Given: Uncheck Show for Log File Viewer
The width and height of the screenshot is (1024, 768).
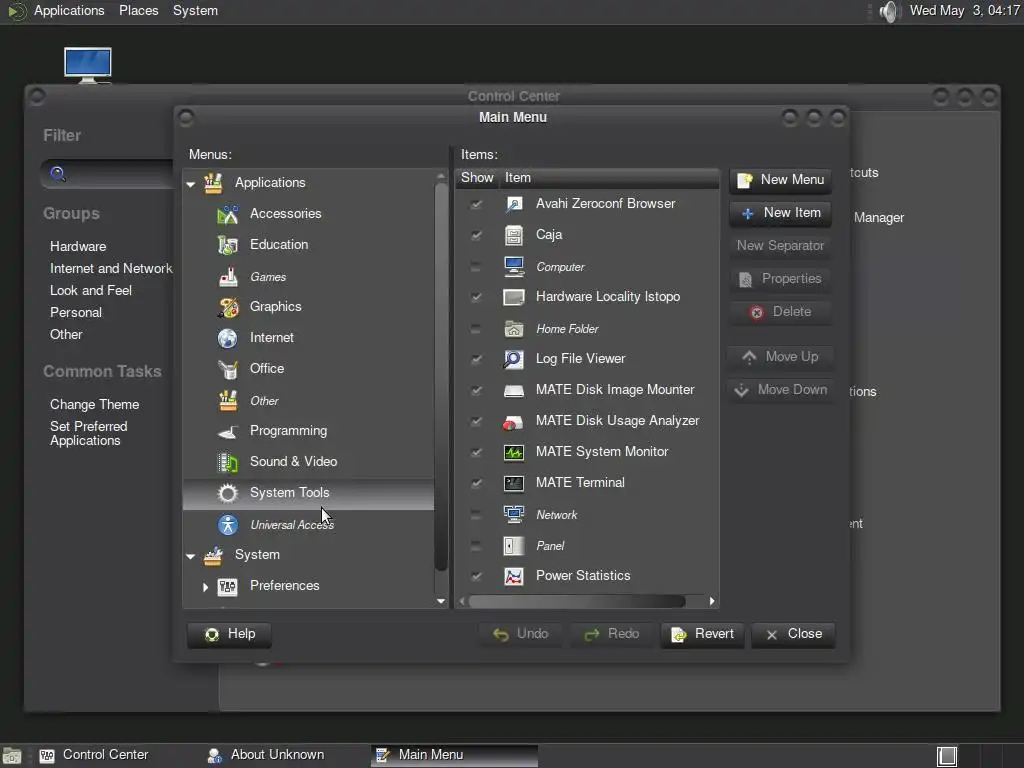Looking at the screenshot, I should (x=476, y=359).
